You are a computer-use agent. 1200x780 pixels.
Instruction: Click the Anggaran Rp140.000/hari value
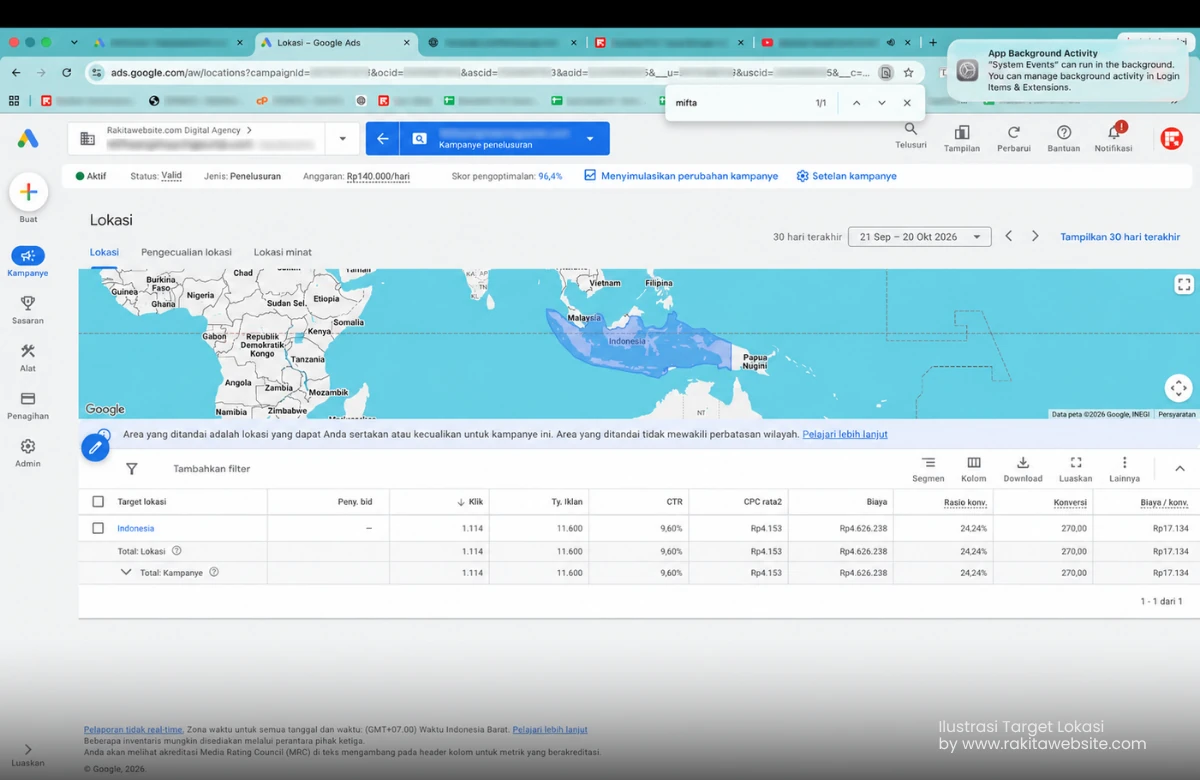pos(378,176)
